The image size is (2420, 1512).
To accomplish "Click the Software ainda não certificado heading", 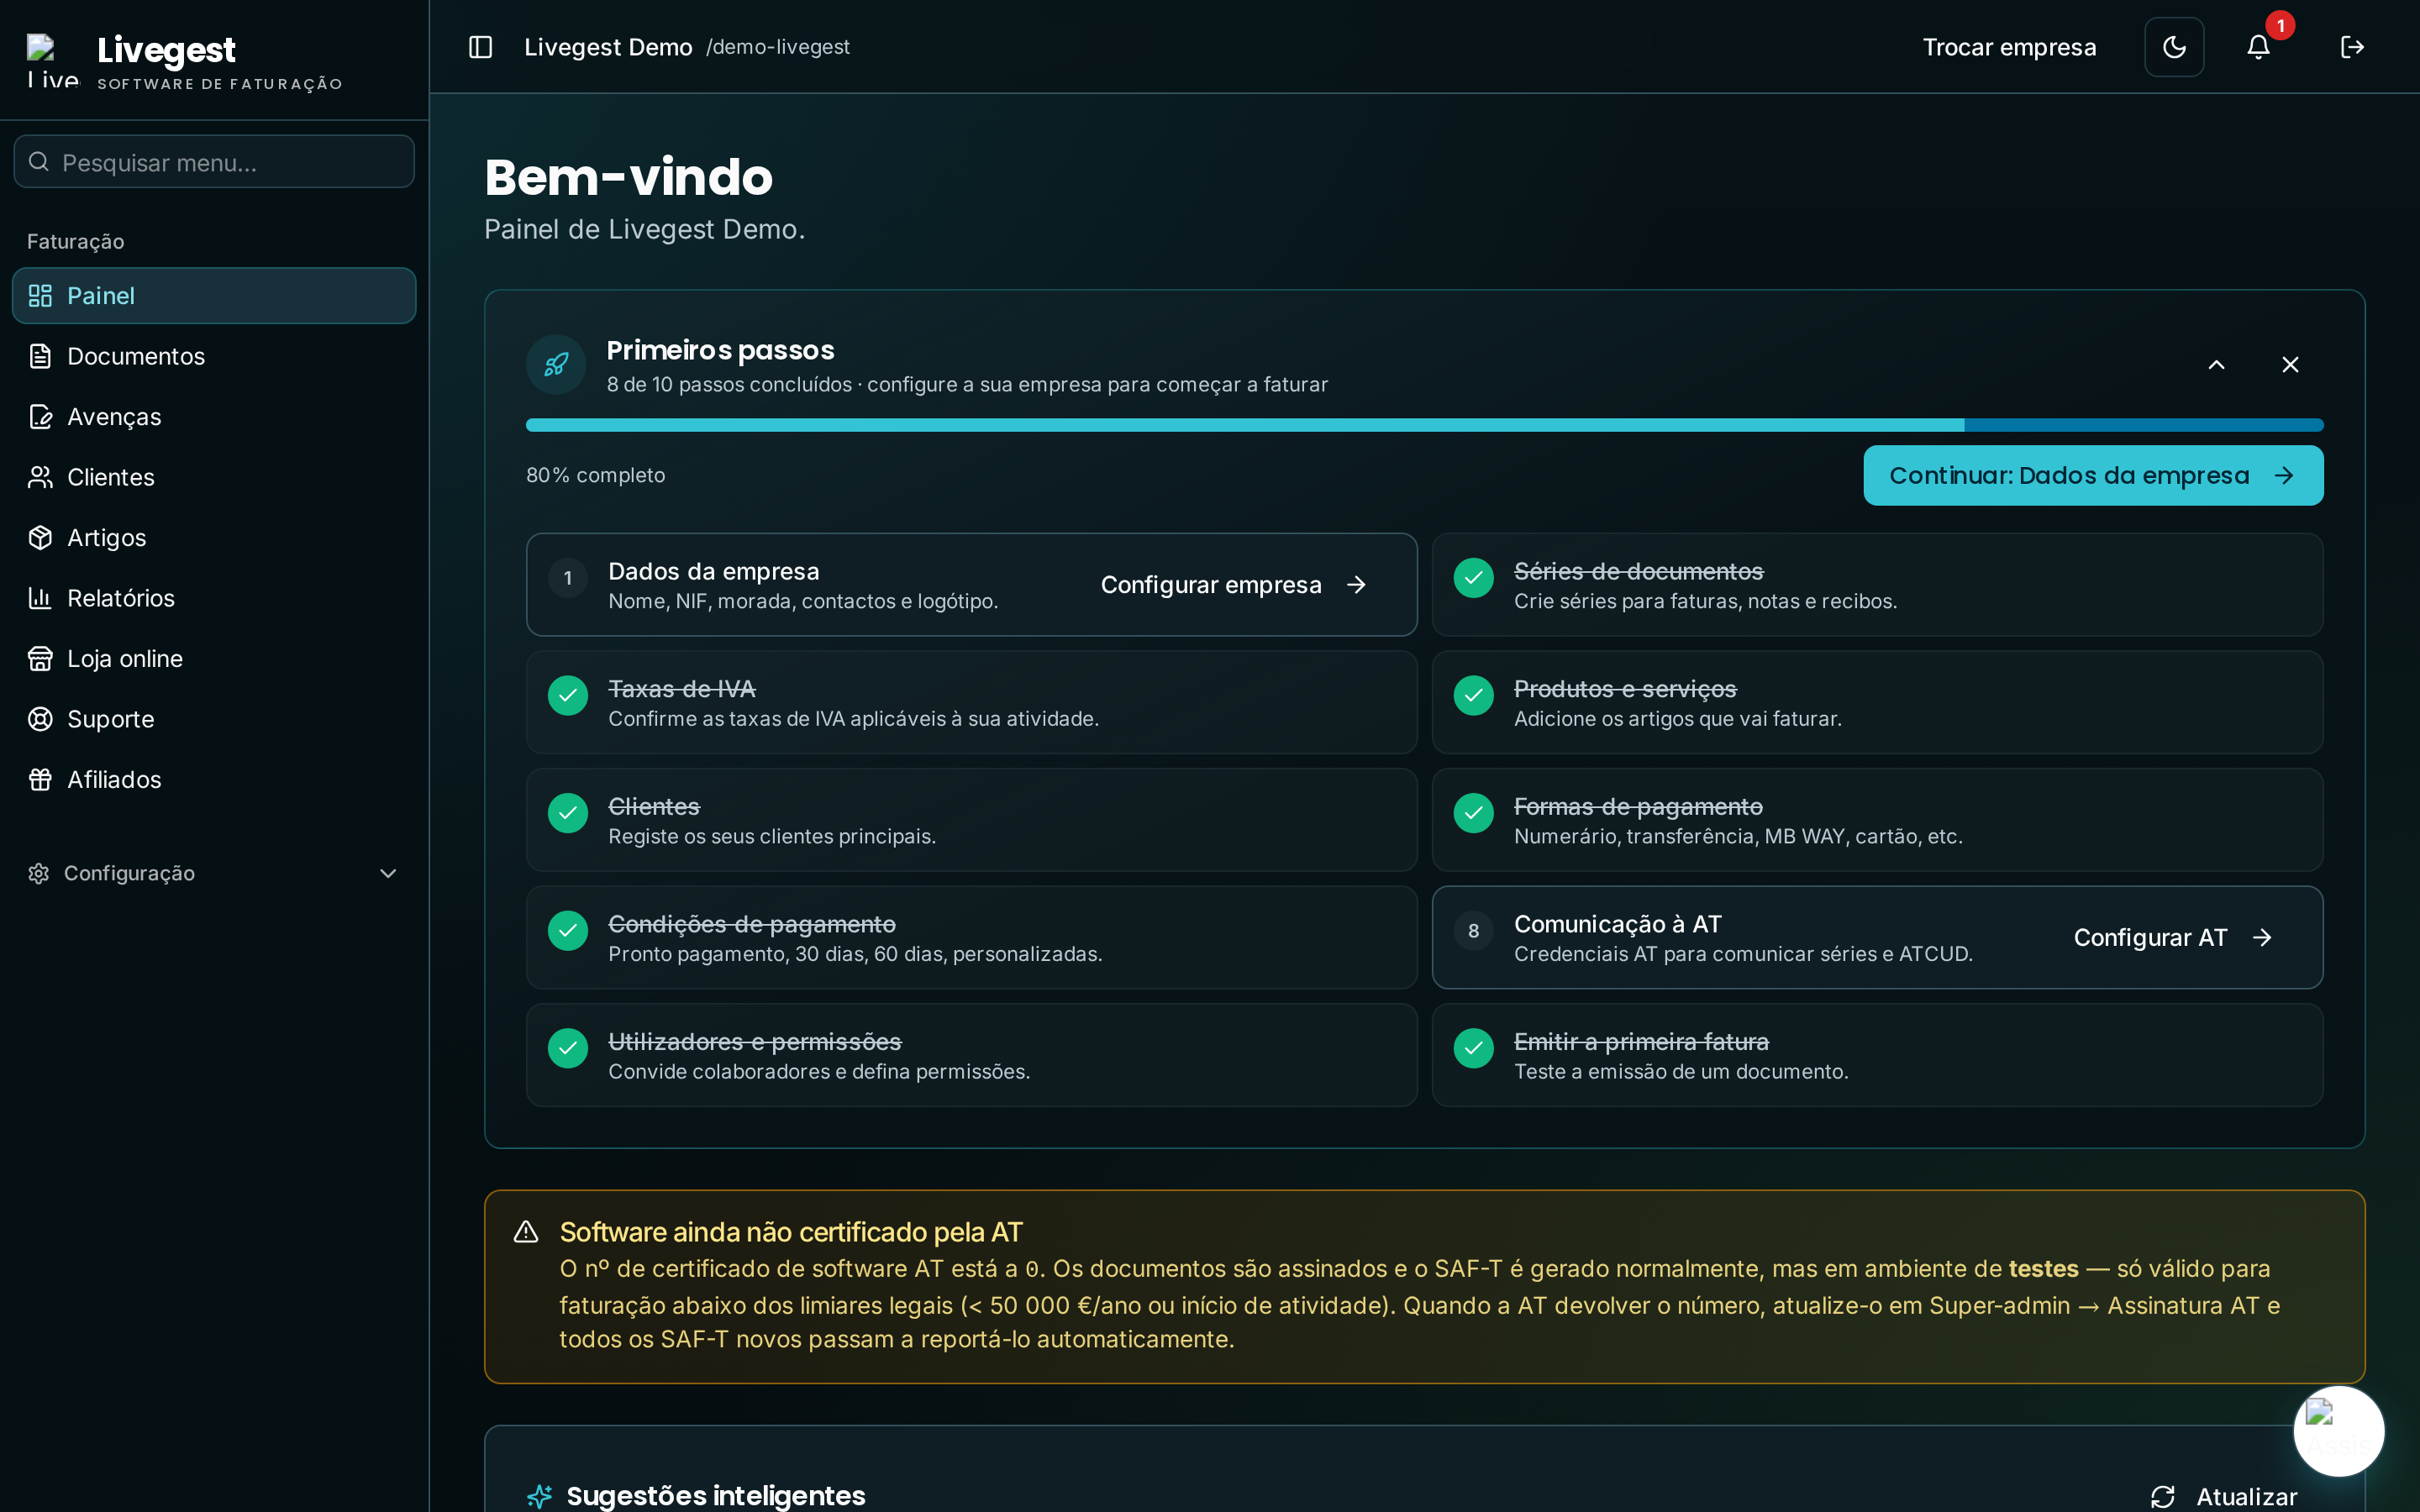I will [x=791, y=1232].
